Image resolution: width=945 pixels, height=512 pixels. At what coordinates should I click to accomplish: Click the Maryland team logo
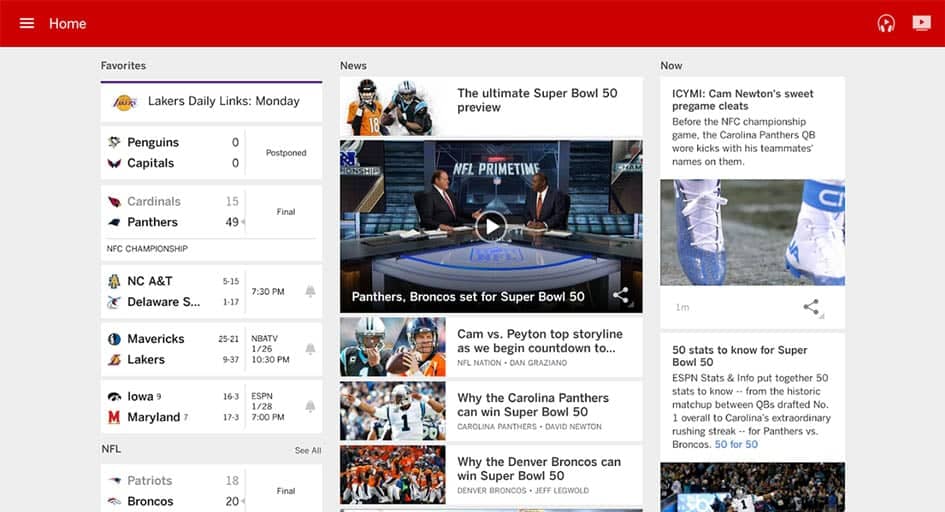114,417
